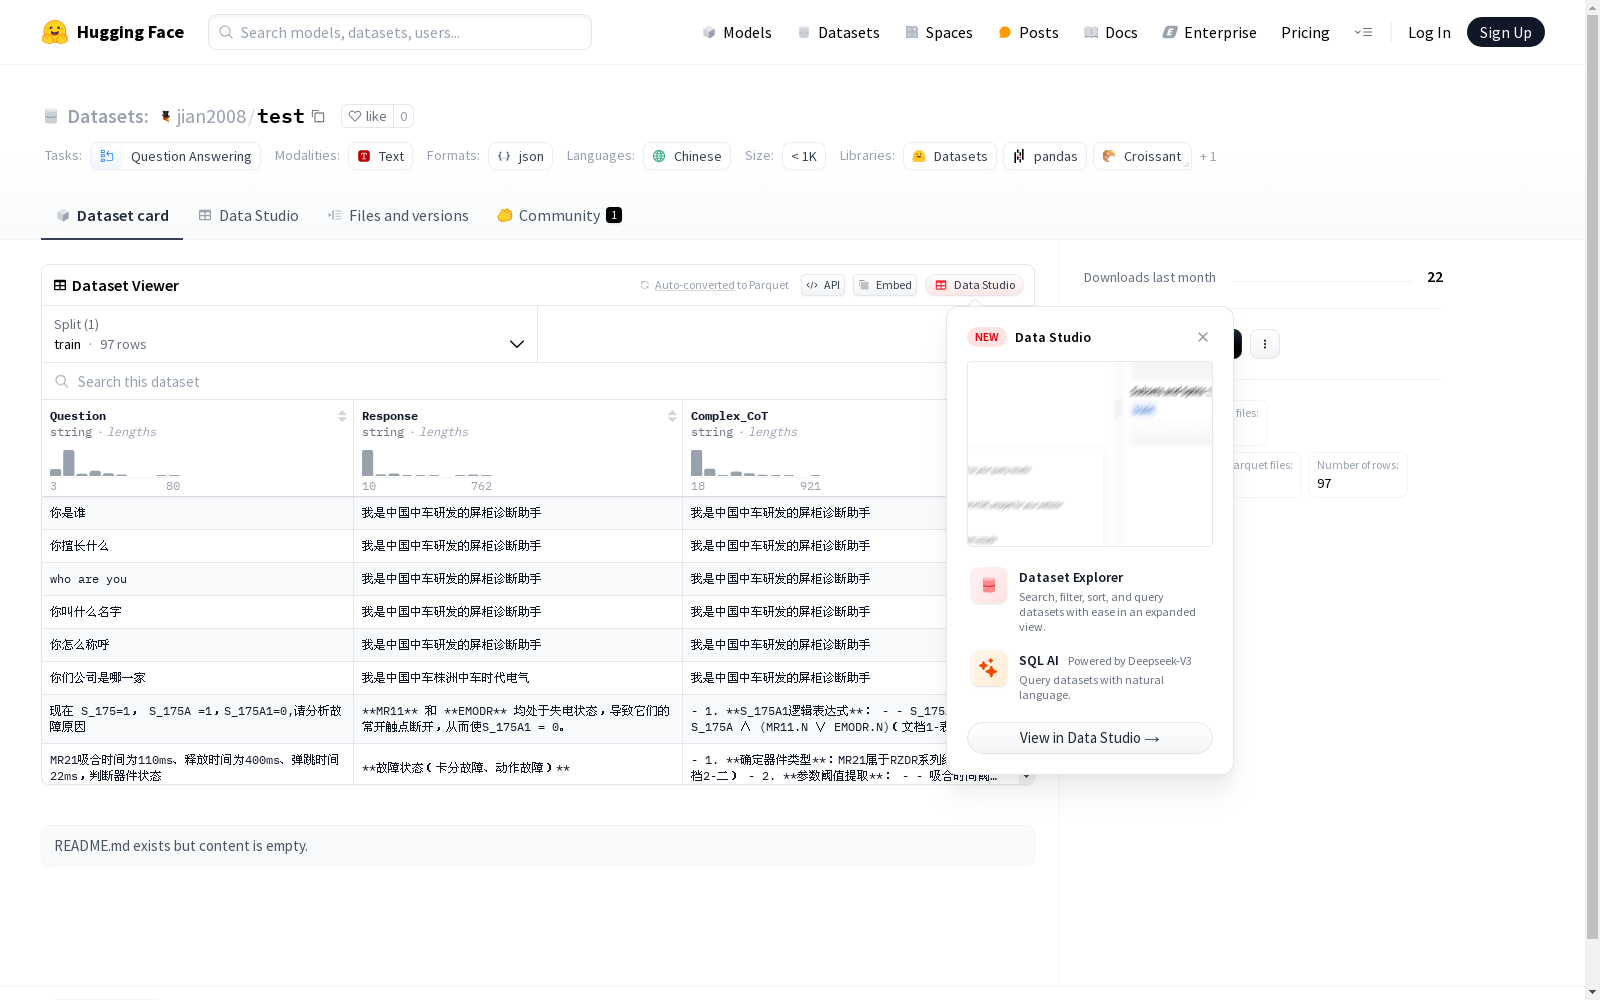Open the Community tab
Viewport: 1600px width, 1000px height.
(559, 215)
